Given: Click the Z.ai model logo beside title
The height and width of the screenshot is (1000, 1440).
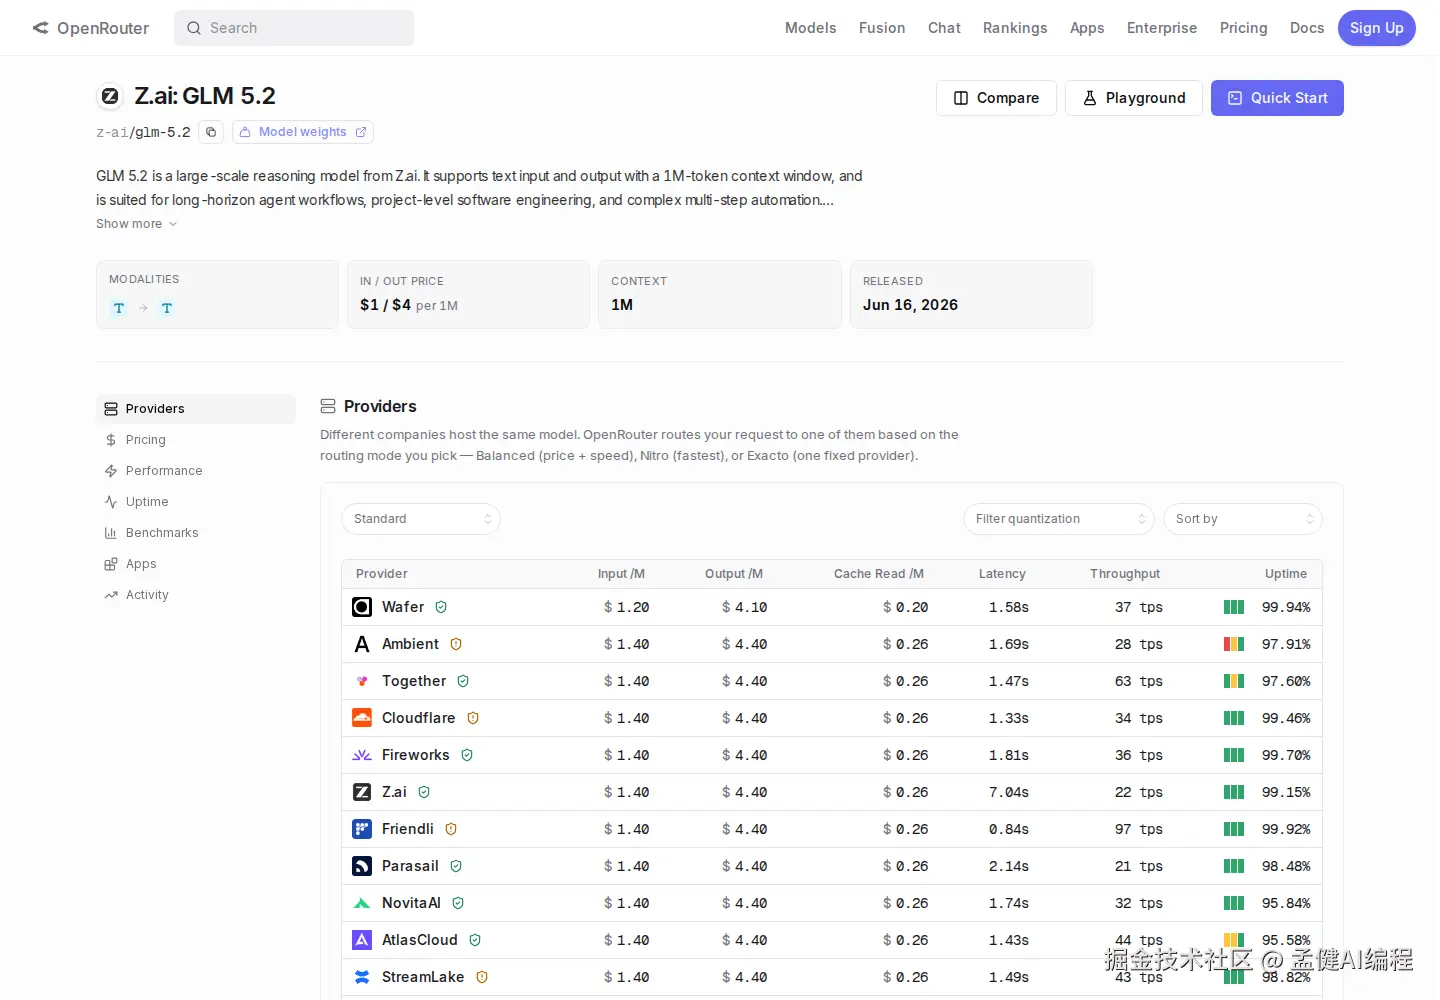Looking at the screenshot, I should click(110, 96).
